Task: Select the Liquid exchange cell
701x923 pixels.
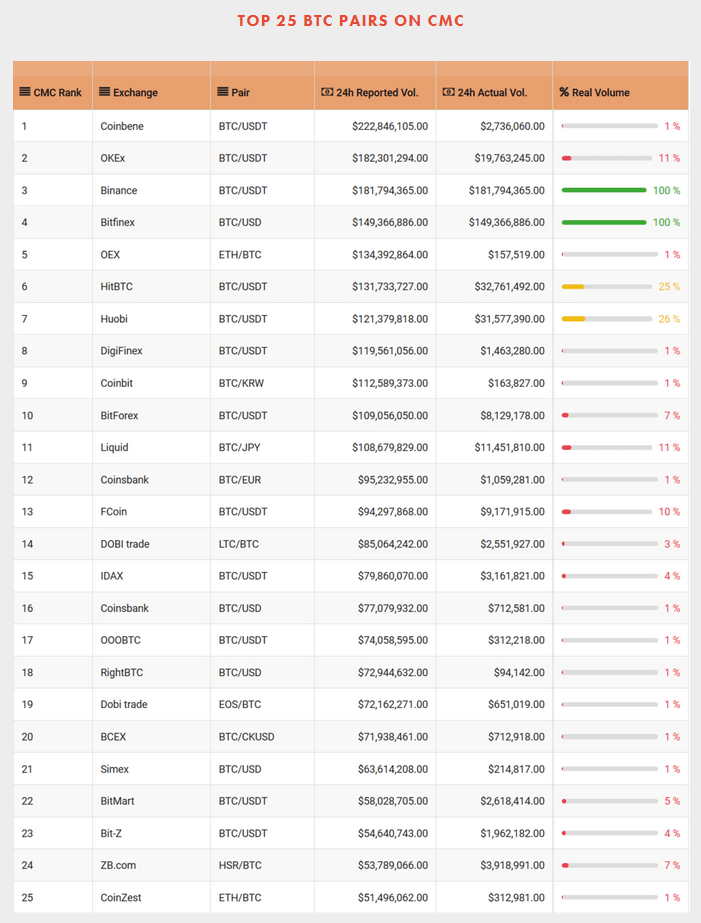Action: click(x=151, y=447)
